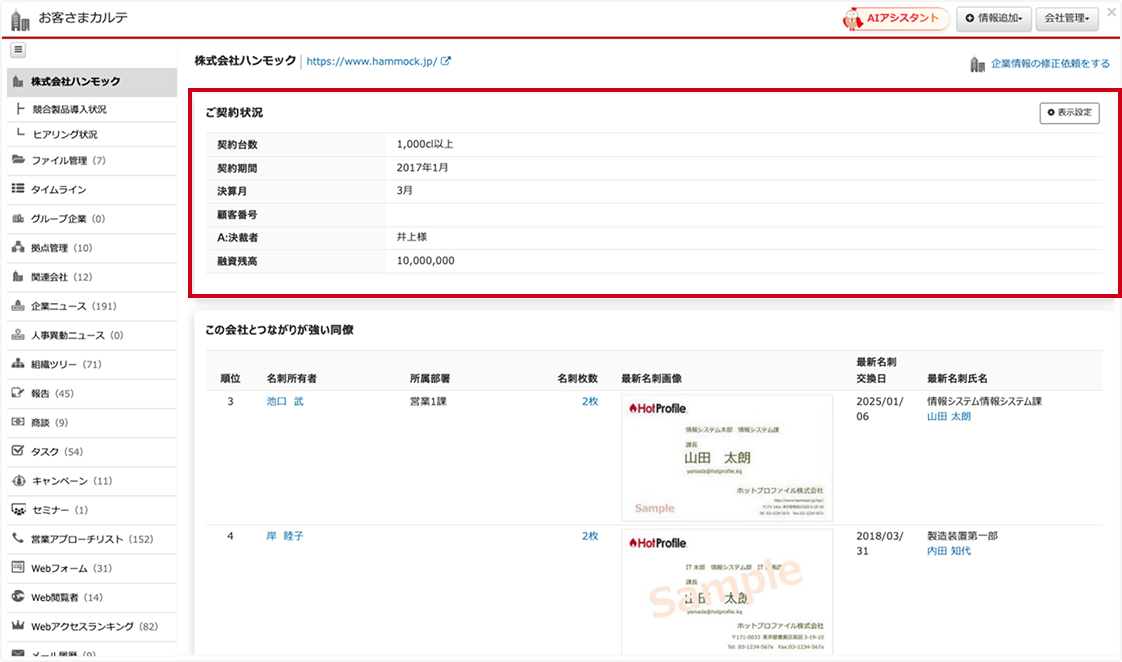The image size is (1122, 662).
Task: Select ヒアリング状況 in the sidebar tree
Action: point(65,134)
